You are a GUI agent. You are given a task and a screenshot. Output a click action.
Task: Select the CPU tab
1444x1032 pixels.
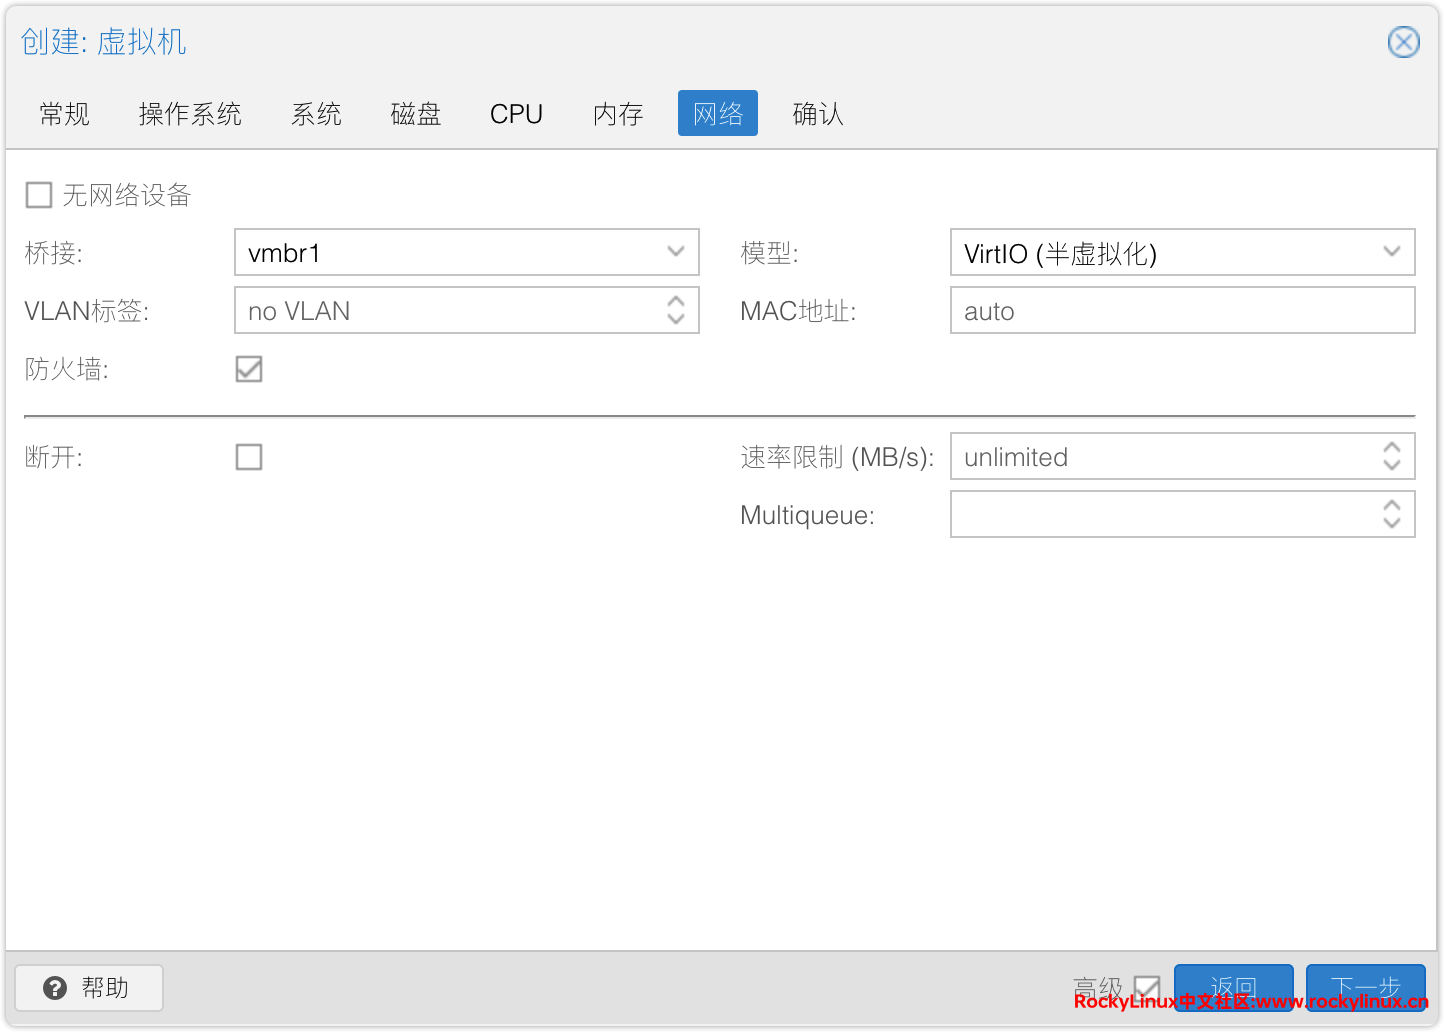(x=516, y=114)
